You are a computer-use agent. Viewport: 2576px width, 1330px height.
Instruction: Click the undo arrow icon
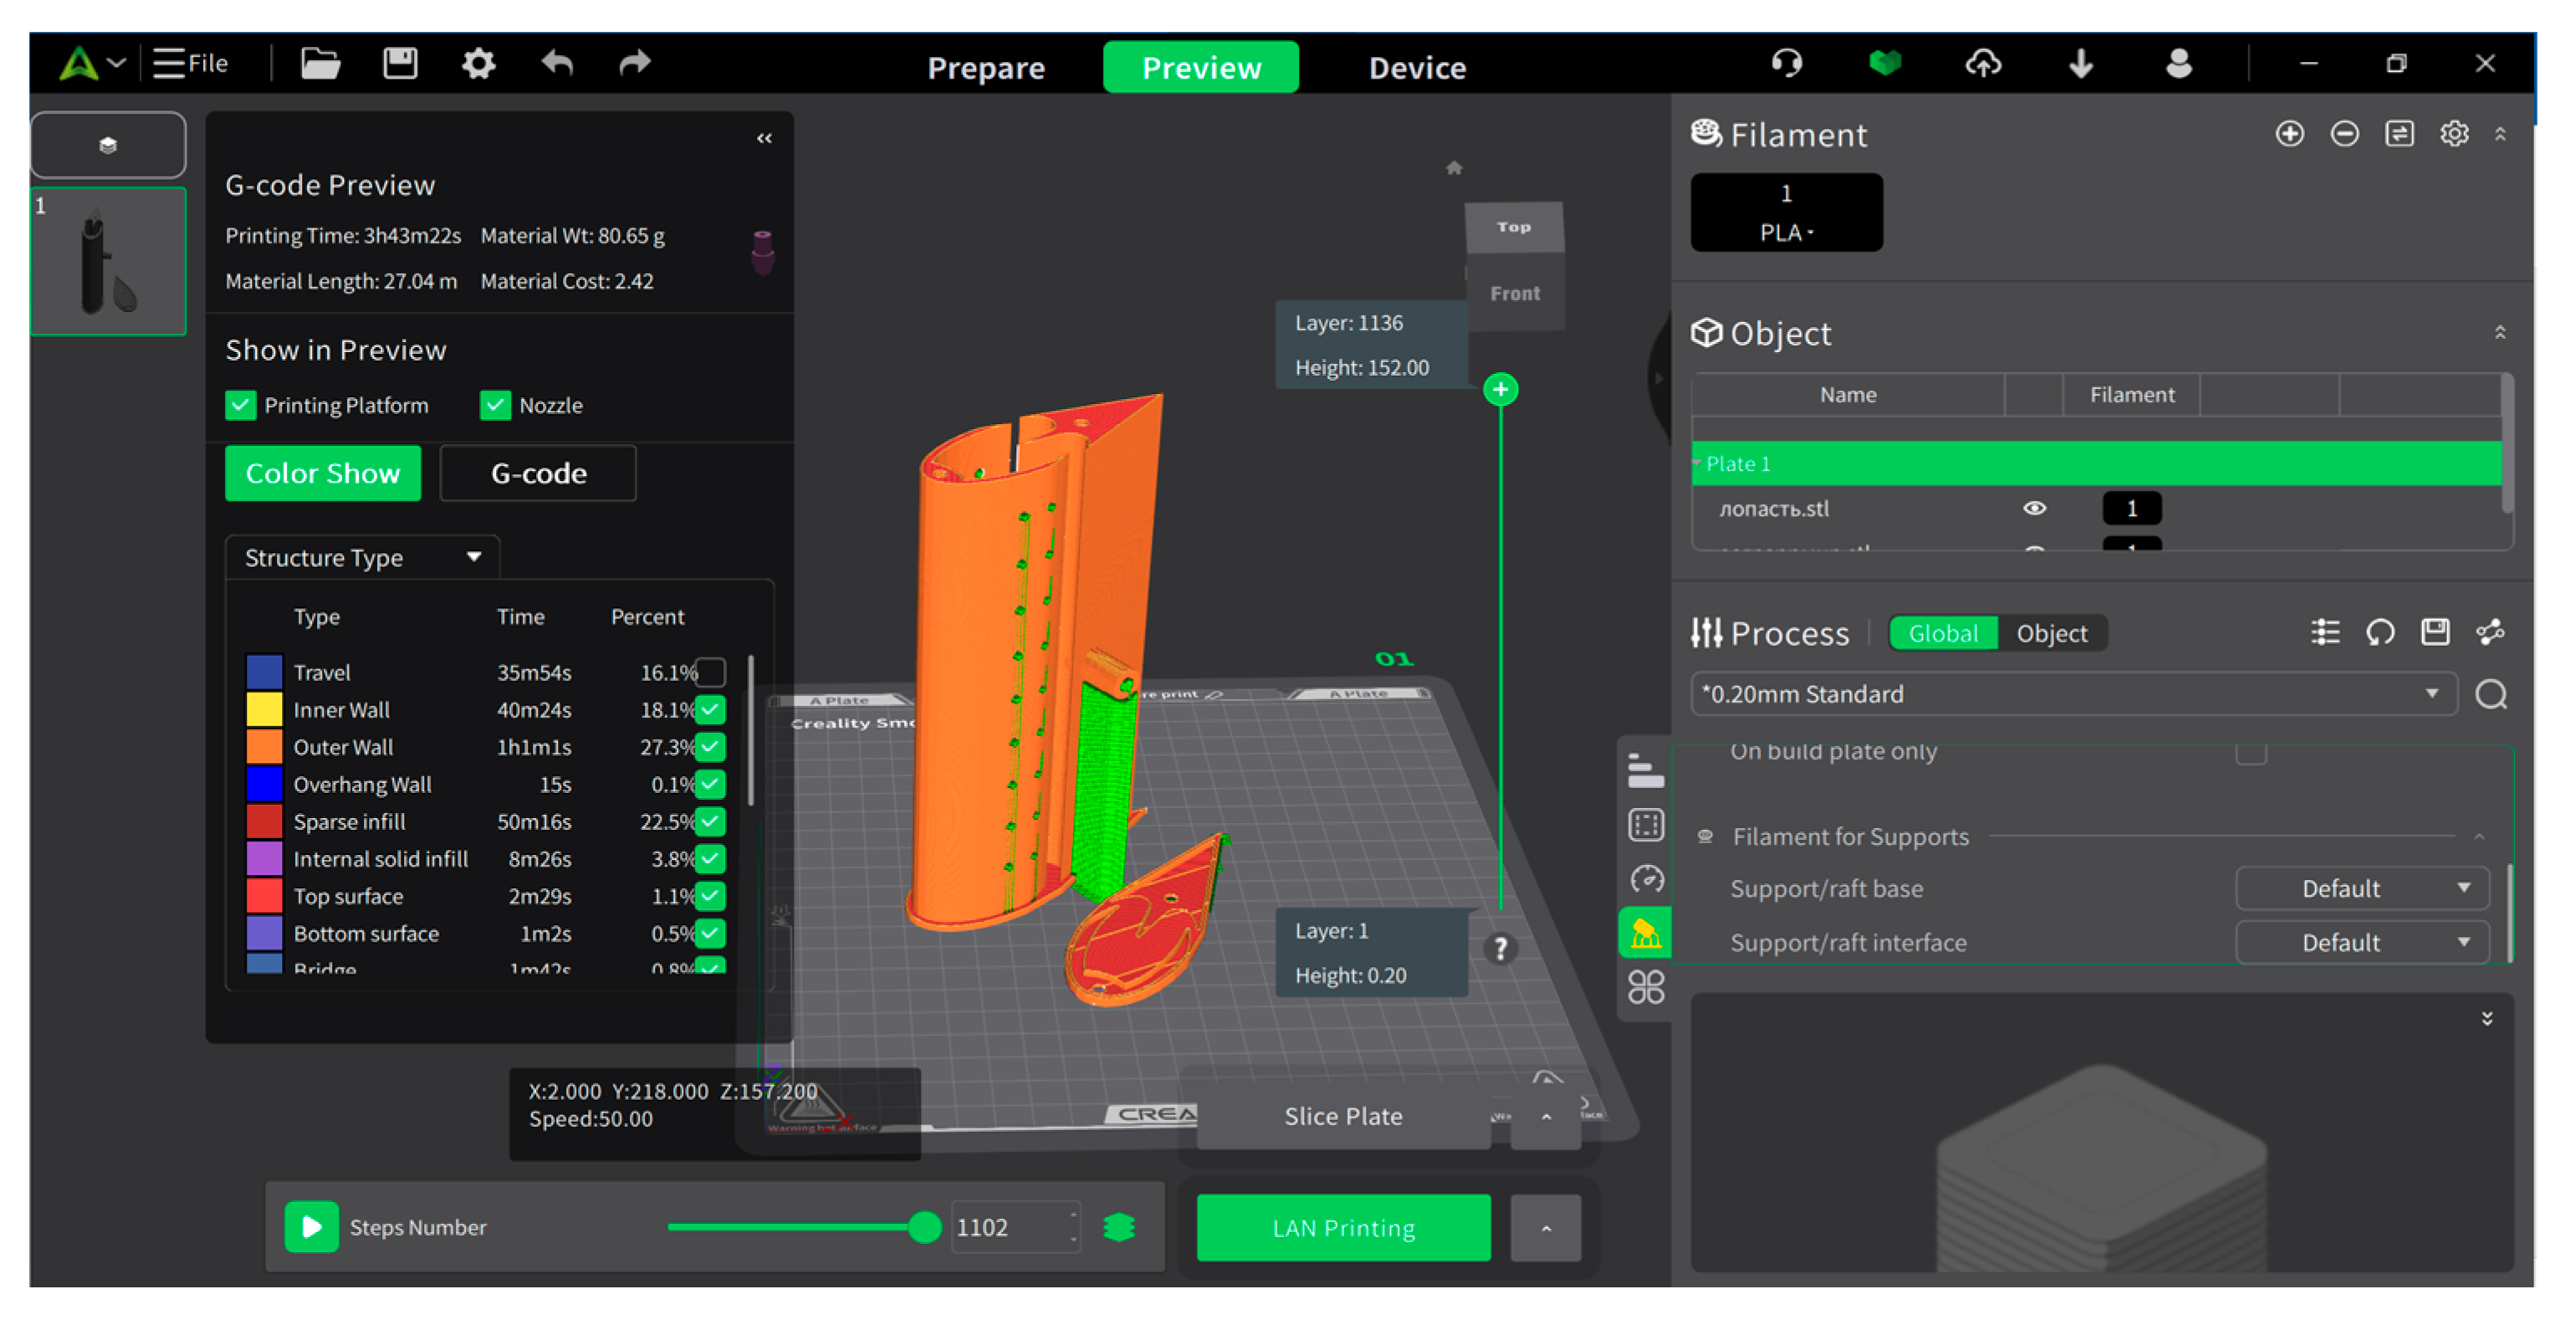[557, 64]
